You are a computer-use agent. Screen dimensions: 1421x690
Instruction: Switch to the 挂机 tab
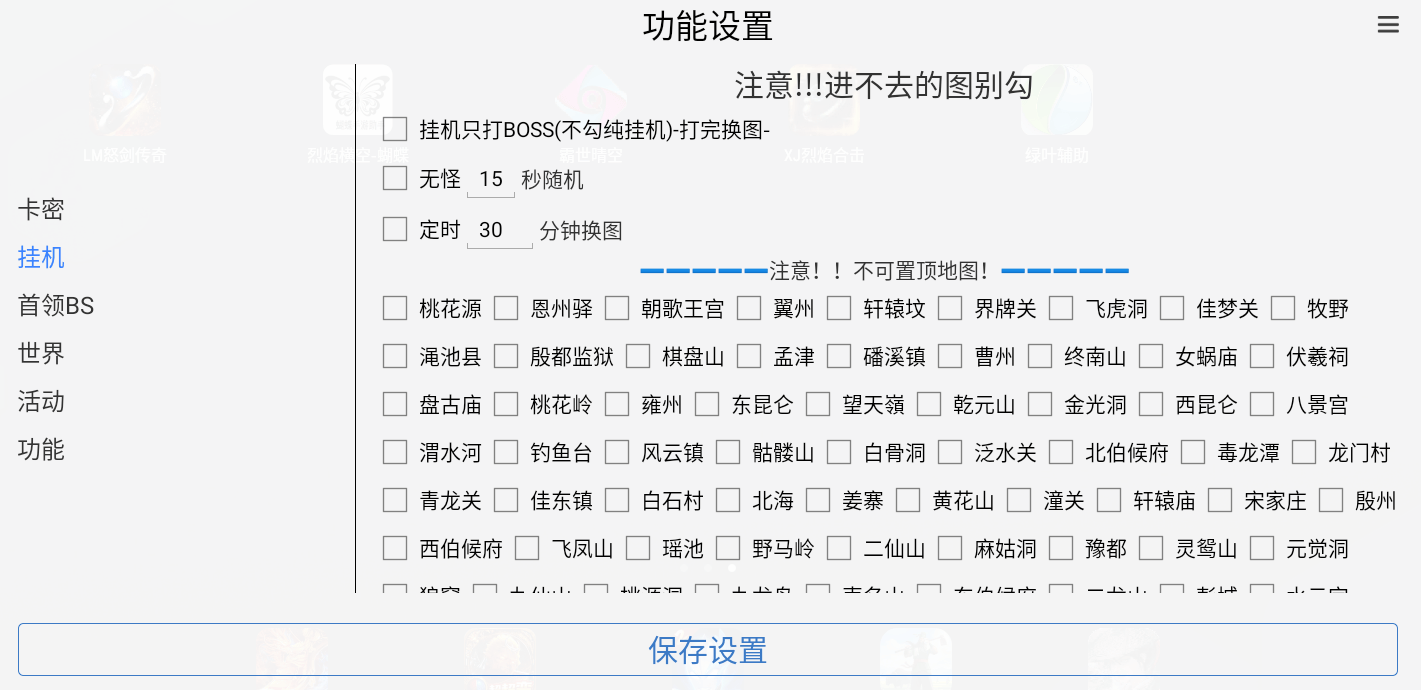coord(41,257)
